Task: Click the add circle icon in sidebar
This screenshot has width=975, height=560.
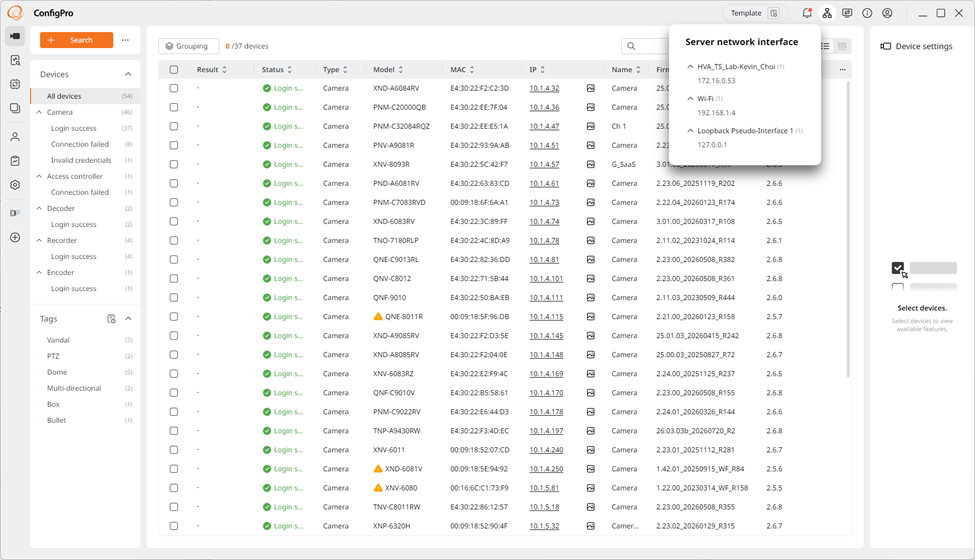Action: point(15,237)
